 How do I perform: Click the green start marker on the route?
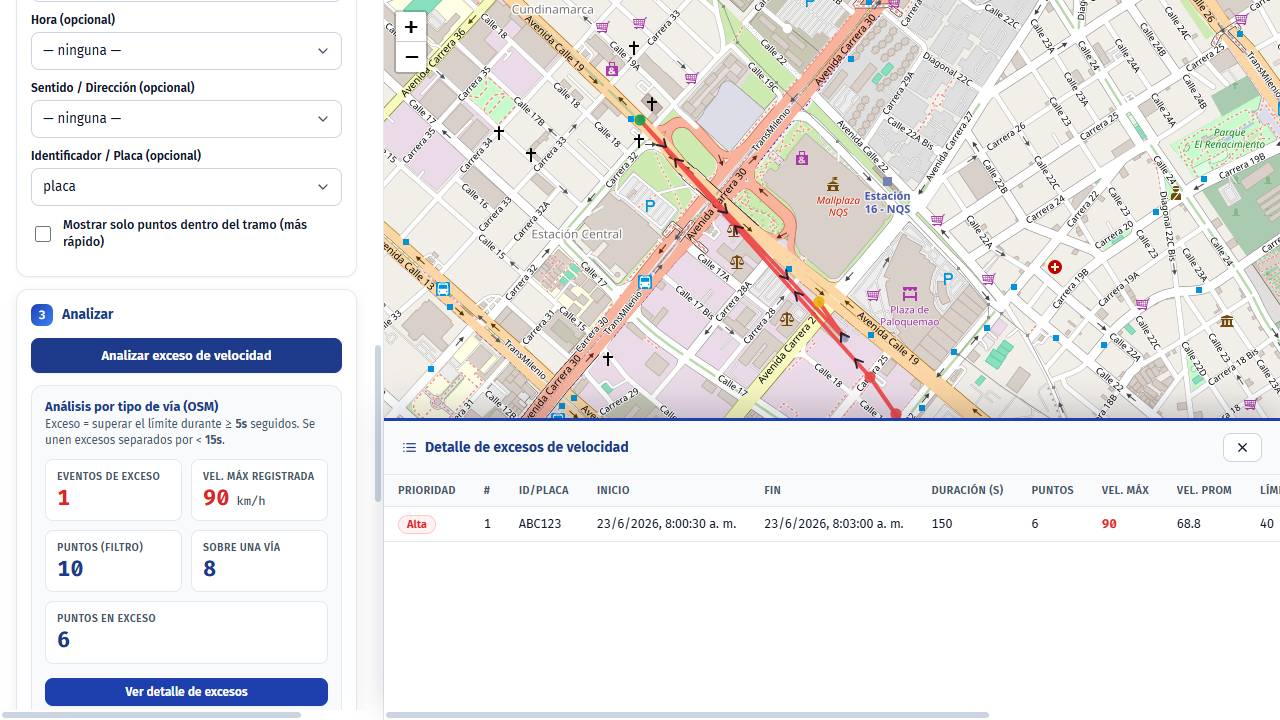[640, 120]
